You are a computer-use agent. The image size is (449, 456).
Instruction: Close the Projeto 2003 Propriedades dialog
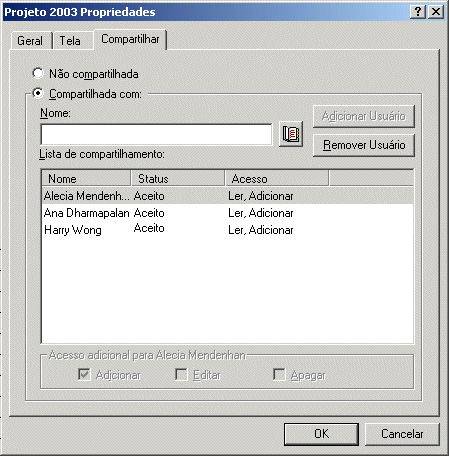click(x=436, y=12)
